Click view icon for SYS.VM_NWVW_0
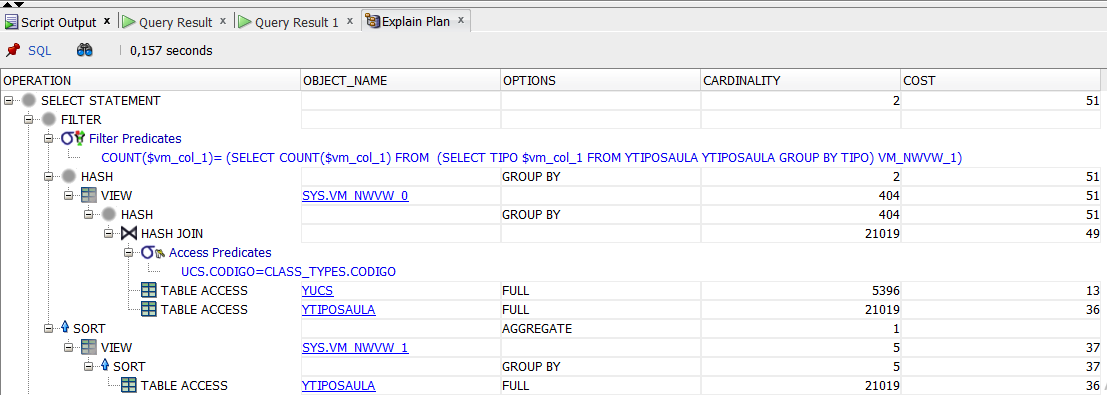 click(90, 196)
